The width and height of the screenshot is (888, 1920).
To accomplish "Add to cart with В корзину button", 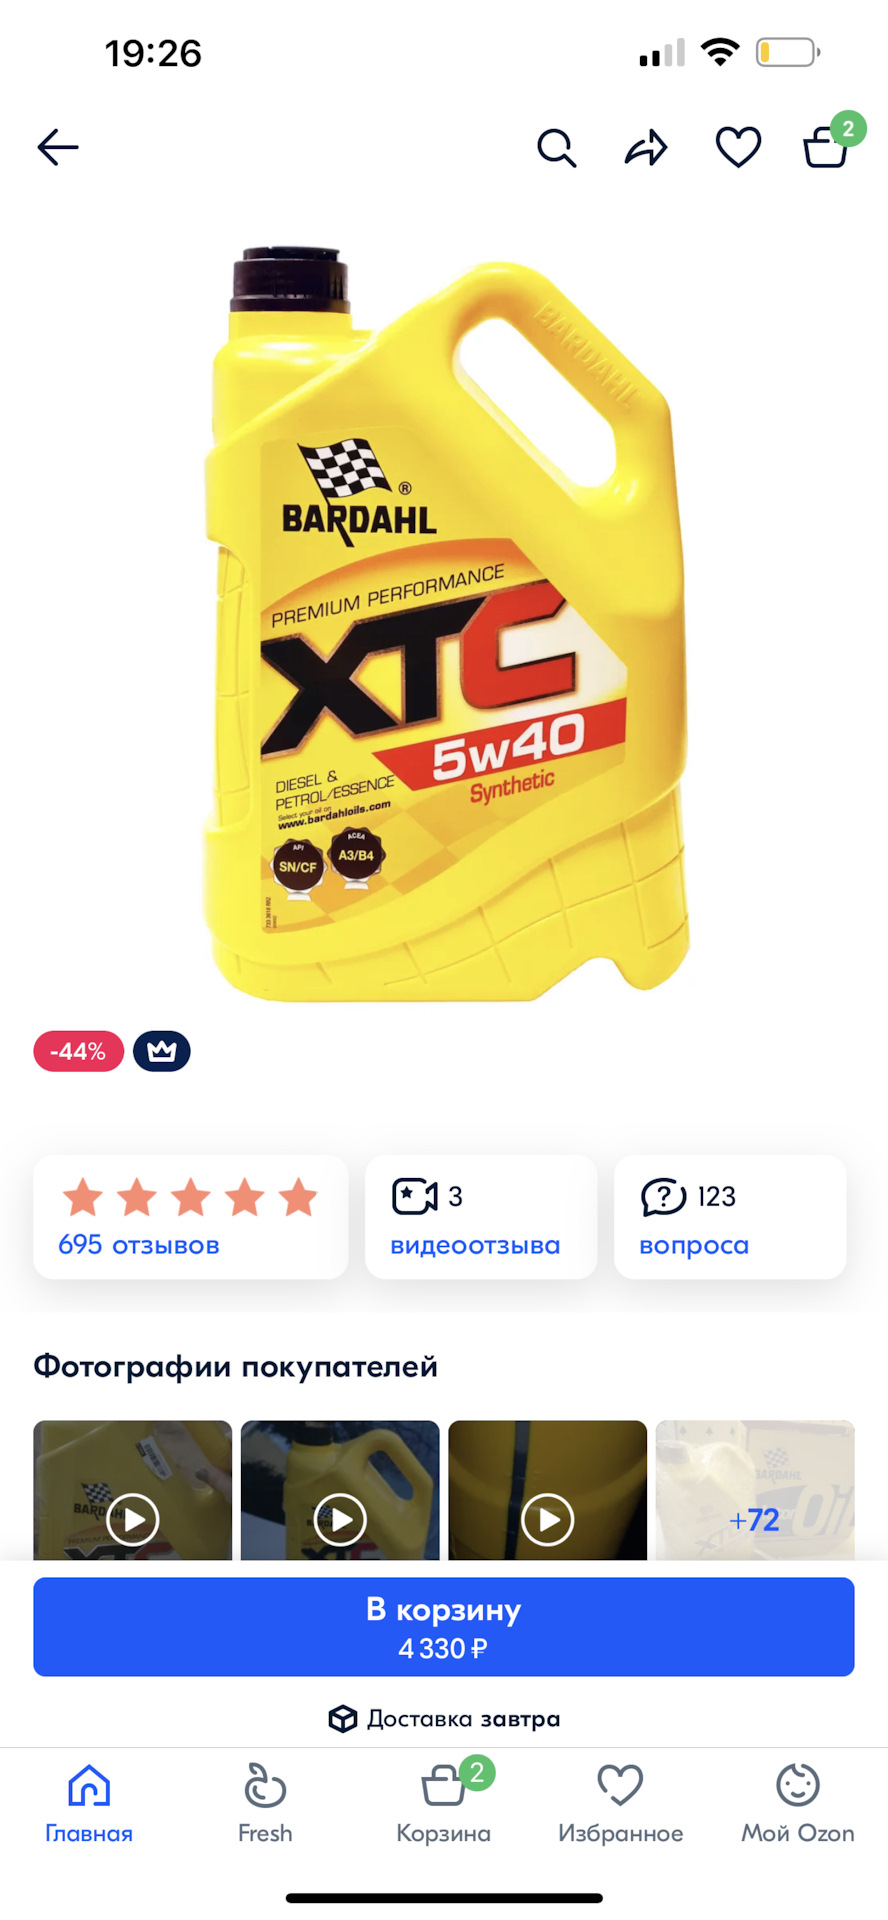I will coord(444,1627).
